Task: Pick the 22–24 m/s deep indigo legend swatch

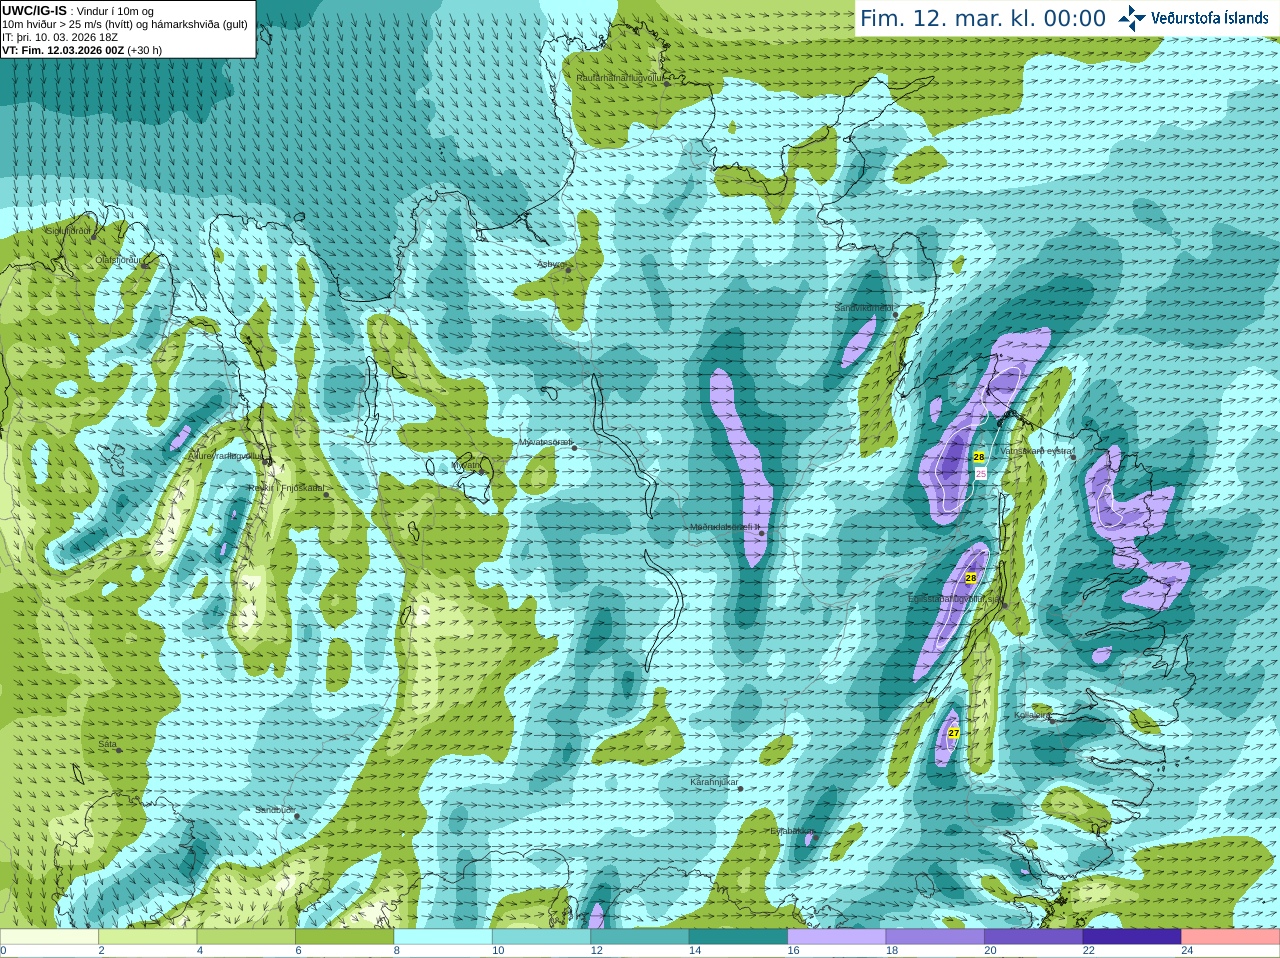Action: pyautogui.click(x=1132, y=937)
